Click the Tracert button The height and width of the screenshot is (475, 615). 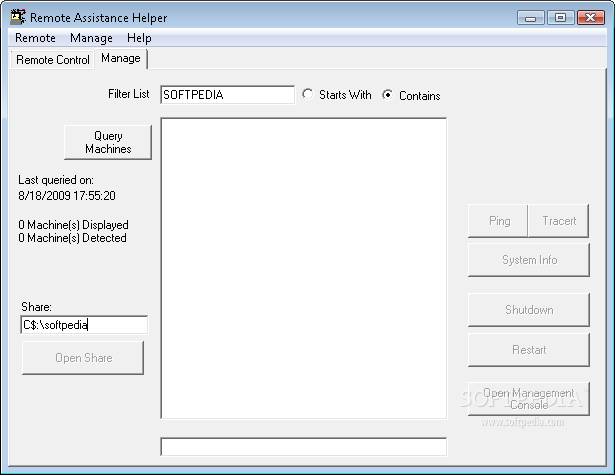coord(559,221)
